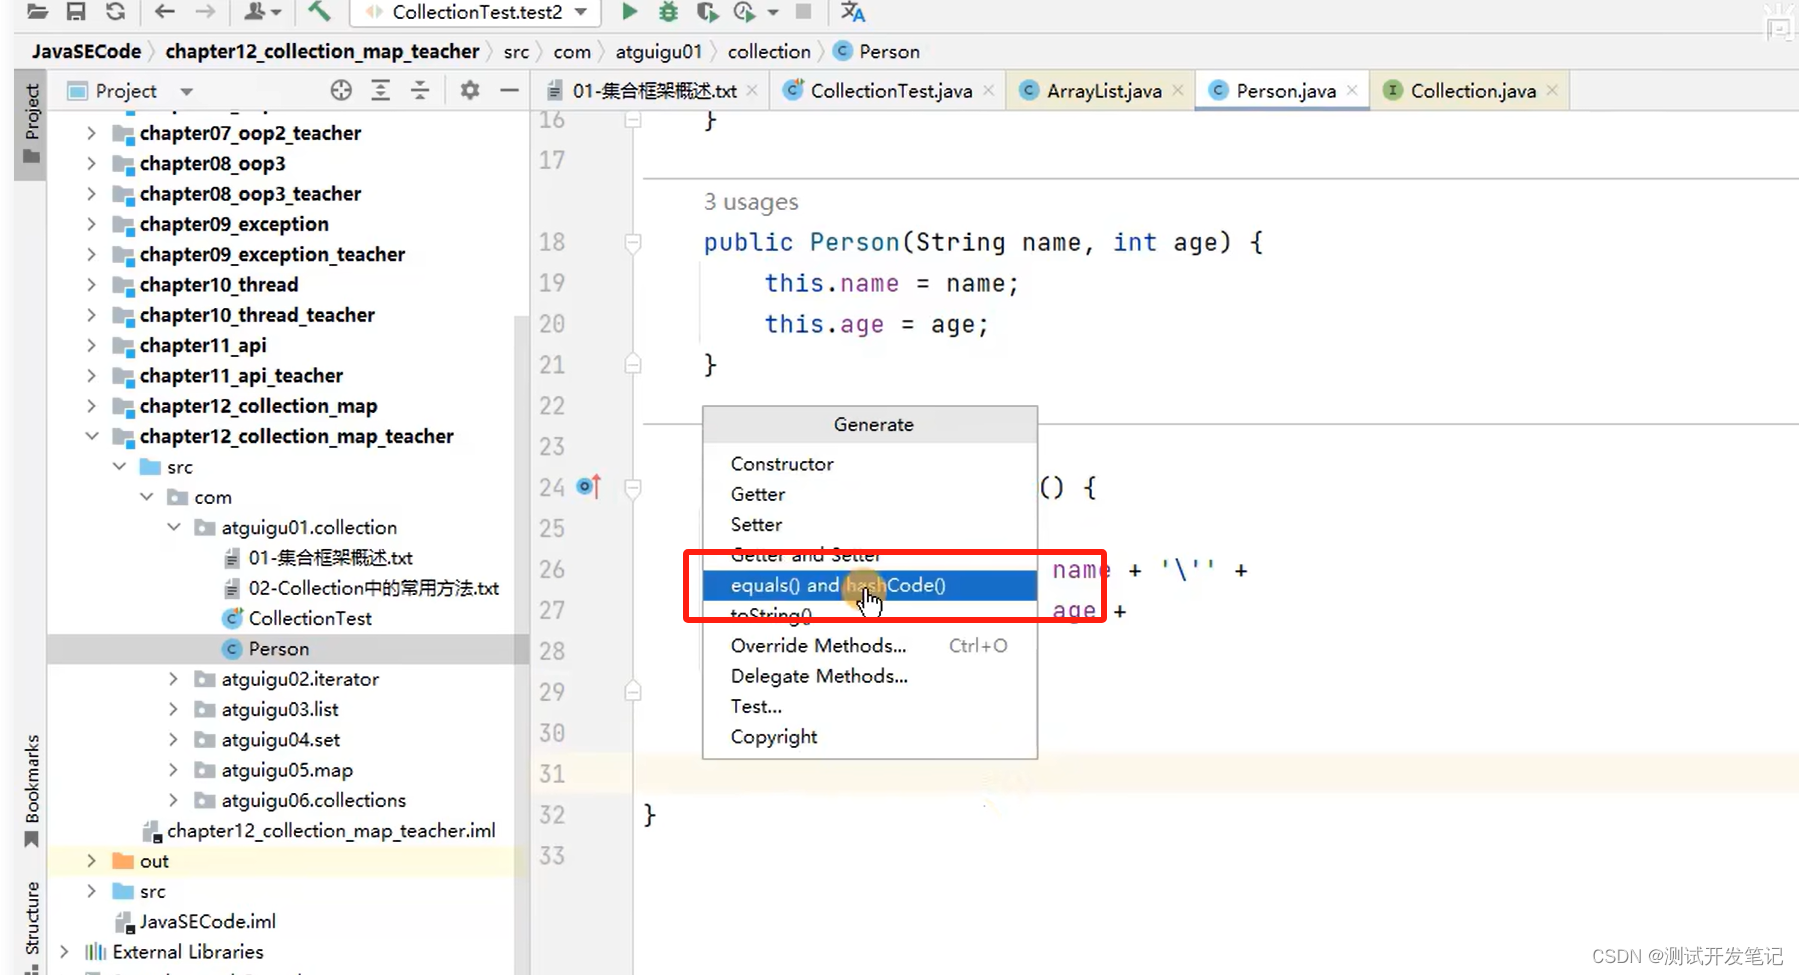This screenshot has height=975, width=1799.
Task: Toggle the Bookmarks side tool window
Action: [x=32, y=790]
